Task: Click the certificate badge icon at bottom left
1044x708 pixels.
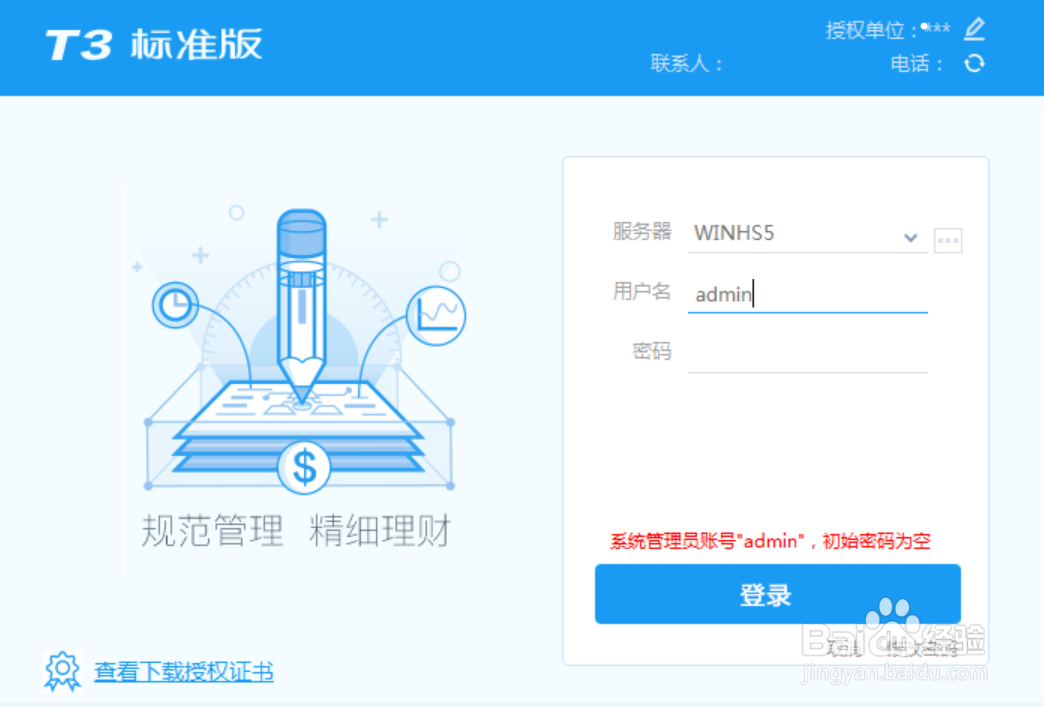Action: tap(62, 671)
